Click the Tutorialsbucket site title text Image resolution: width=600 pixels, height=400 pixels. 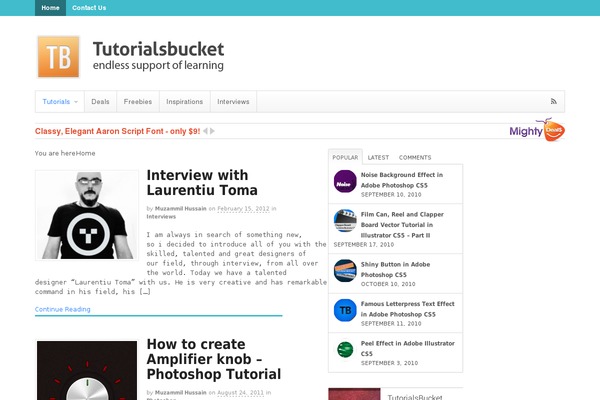click(x=158, y=49)
